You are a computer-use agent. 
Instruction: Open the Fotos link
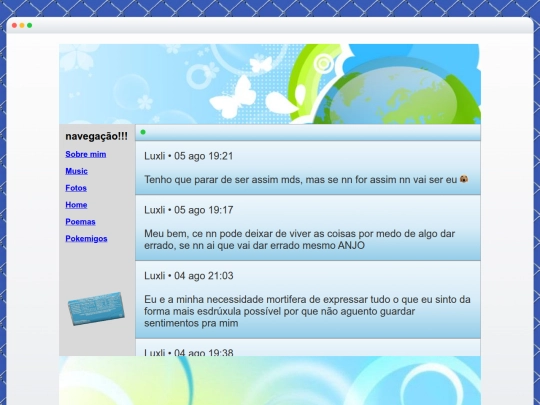pos(76,188)
